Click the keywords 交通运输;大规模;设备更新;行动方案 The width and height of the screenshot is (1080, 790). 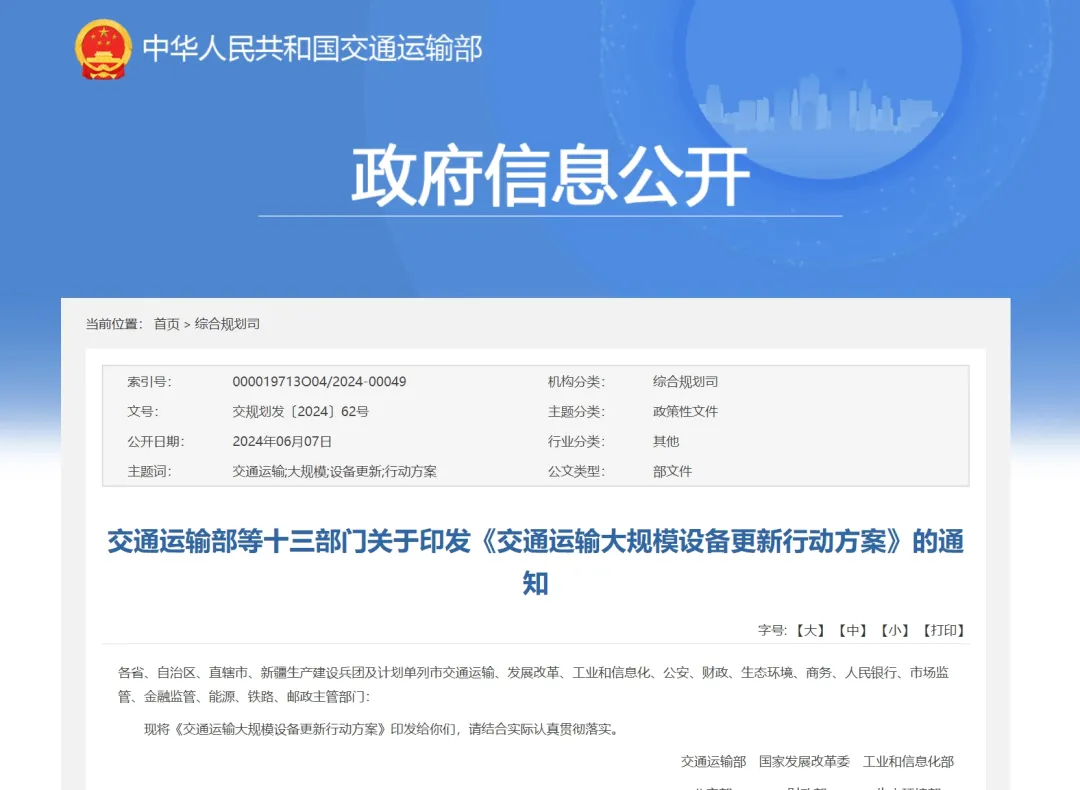pyautogui.click(x=334, y=471)
